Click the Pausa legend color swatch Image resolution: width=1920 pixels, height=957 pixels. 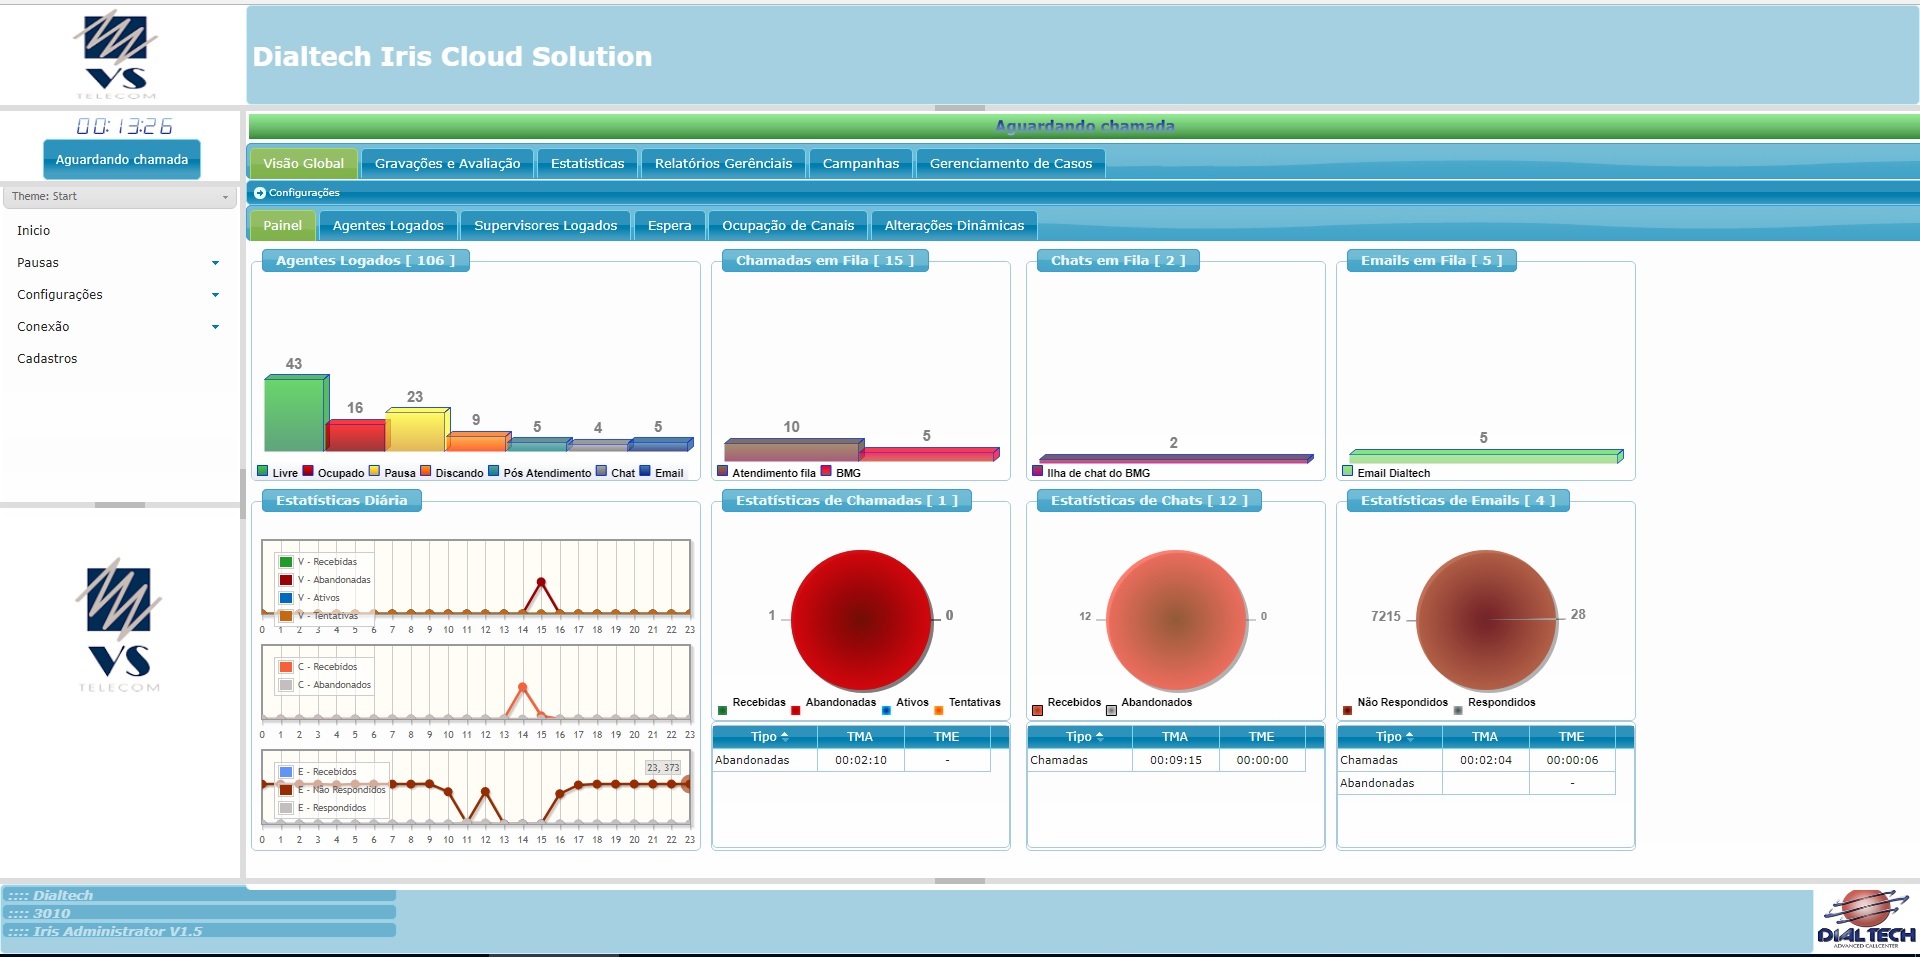point(374,471)
